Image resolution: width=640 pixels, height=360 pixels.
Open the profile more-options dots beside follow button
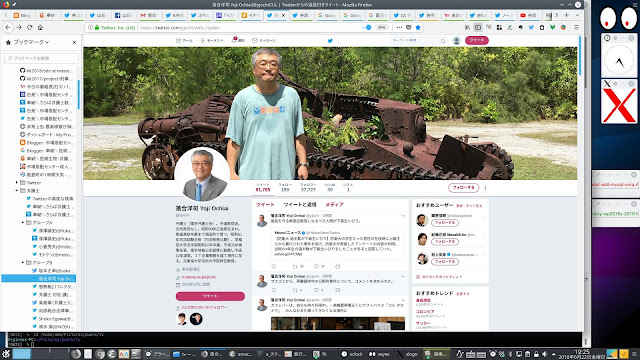[485, 188]
